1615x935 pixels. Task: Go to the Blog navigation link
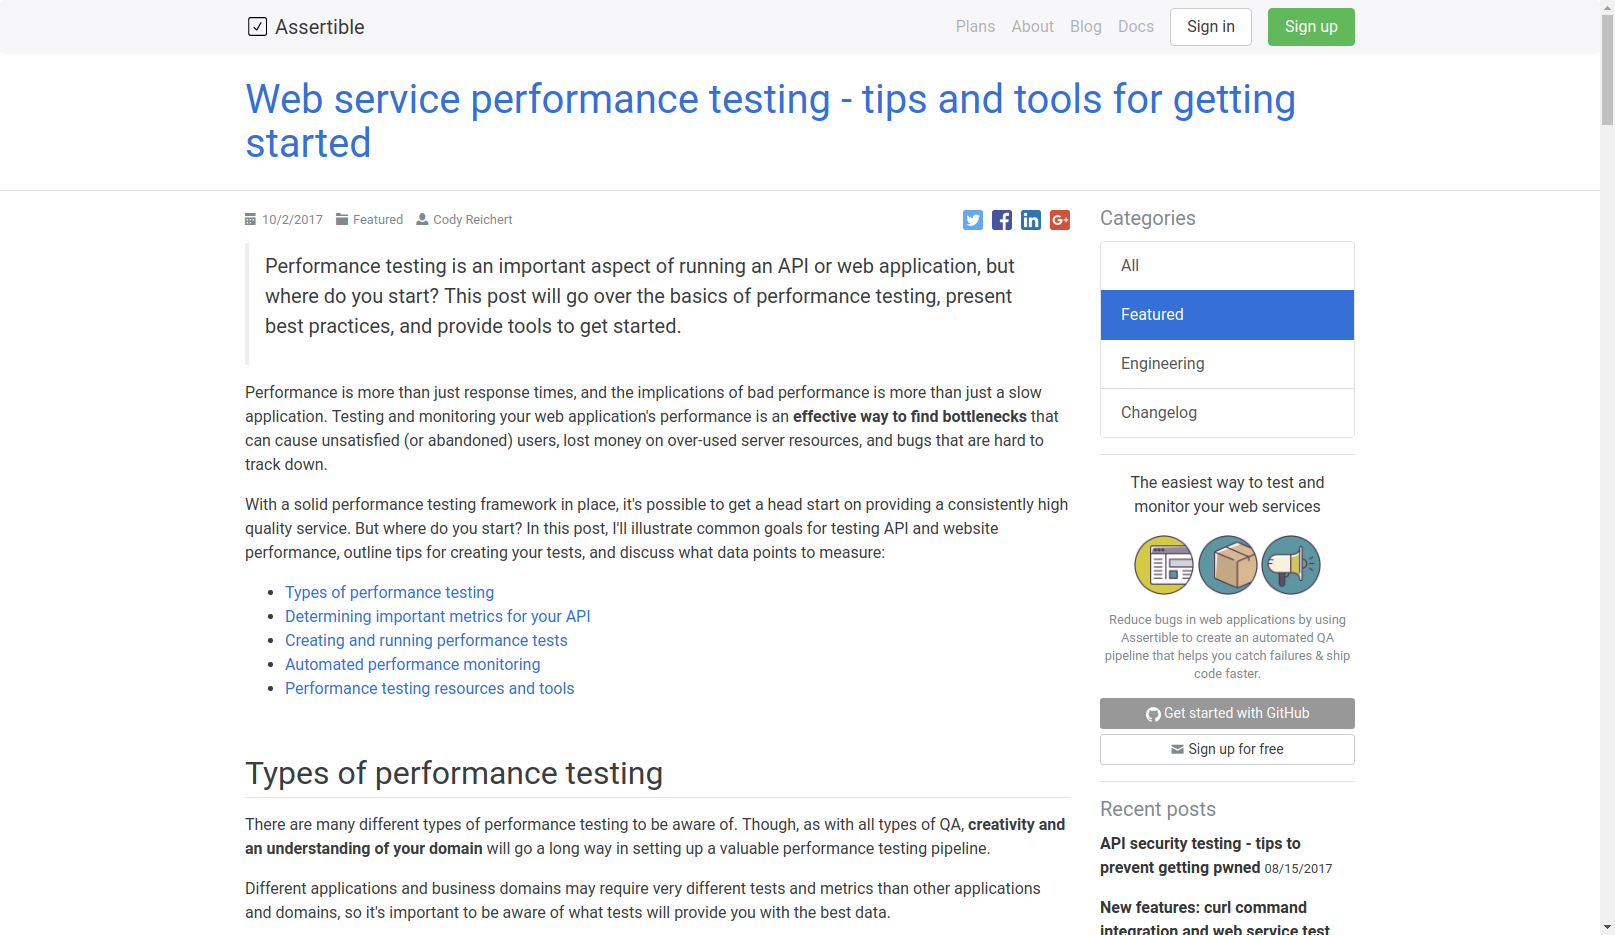pos(1086,27)
